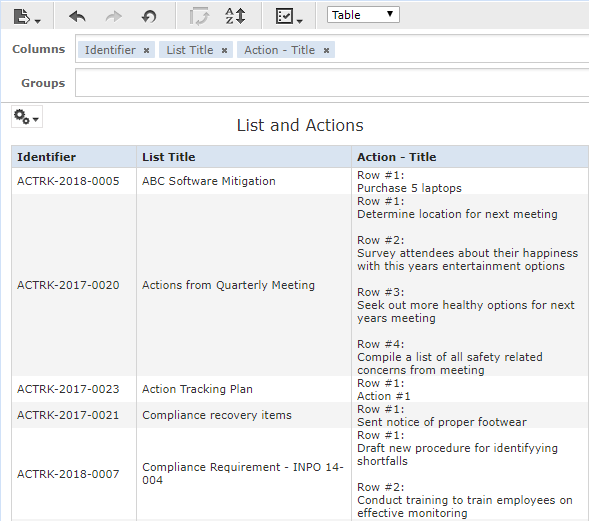
Task: Click the redo arrow icon
Action: click(x=113, y=17)
